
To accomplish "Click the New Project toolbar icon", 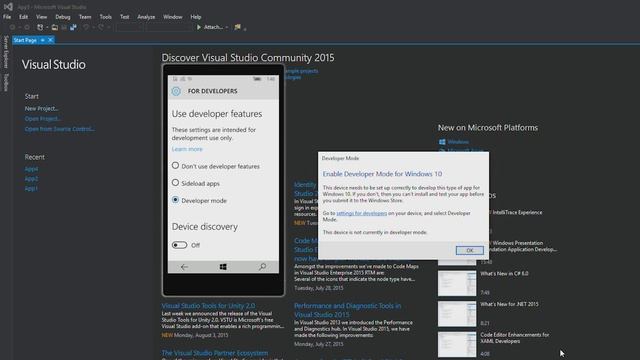I will 40,27.
